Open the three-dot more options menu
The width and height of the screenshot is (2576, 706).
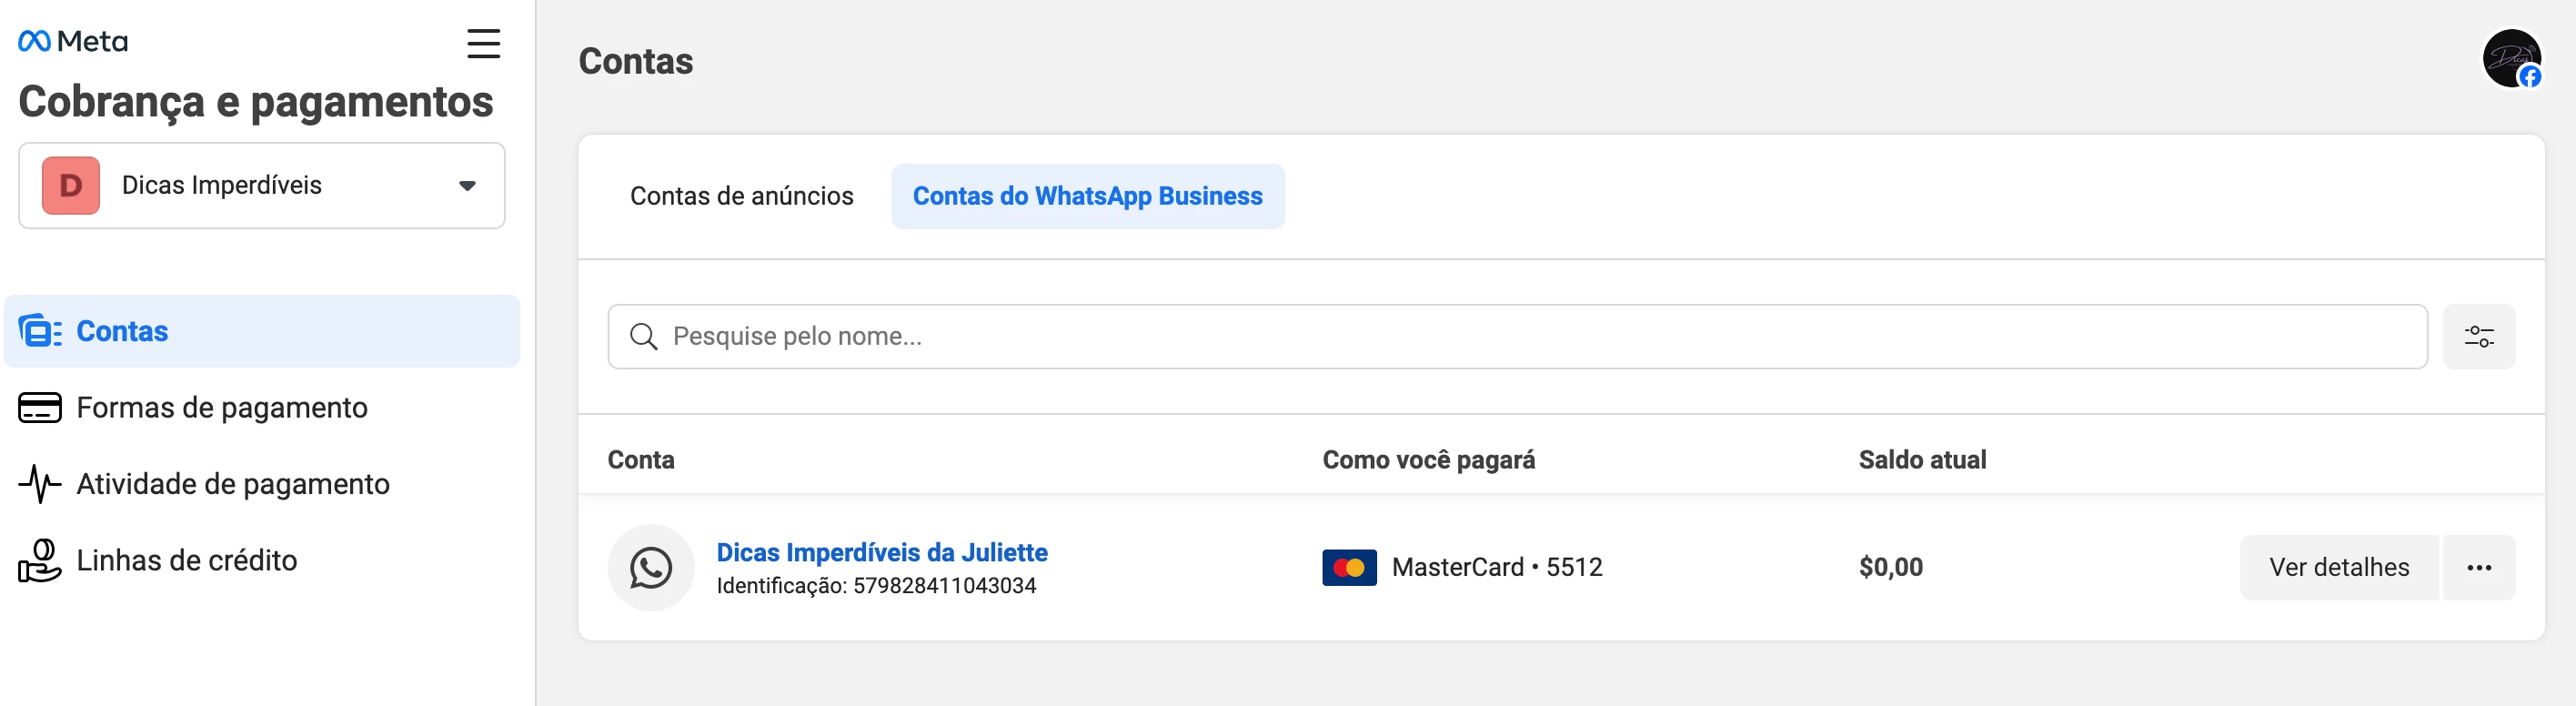2479,568
